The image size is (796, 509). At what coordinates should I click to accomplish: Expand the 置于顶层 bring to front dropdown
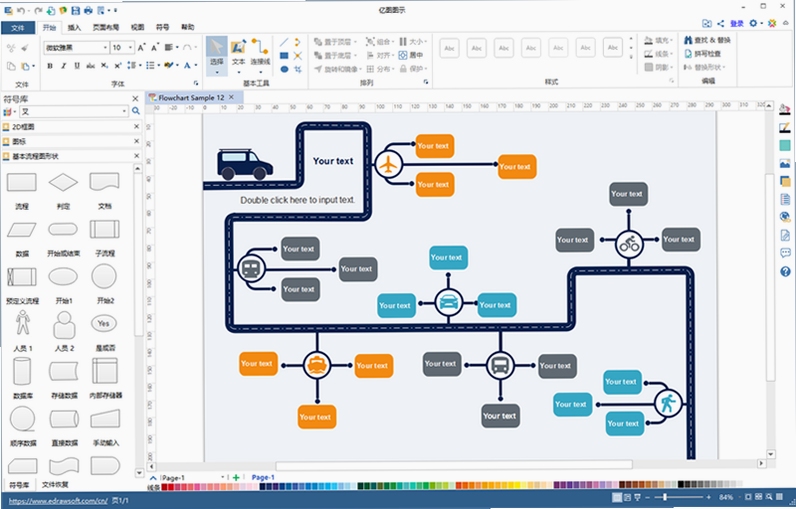(x=355, y=42)
